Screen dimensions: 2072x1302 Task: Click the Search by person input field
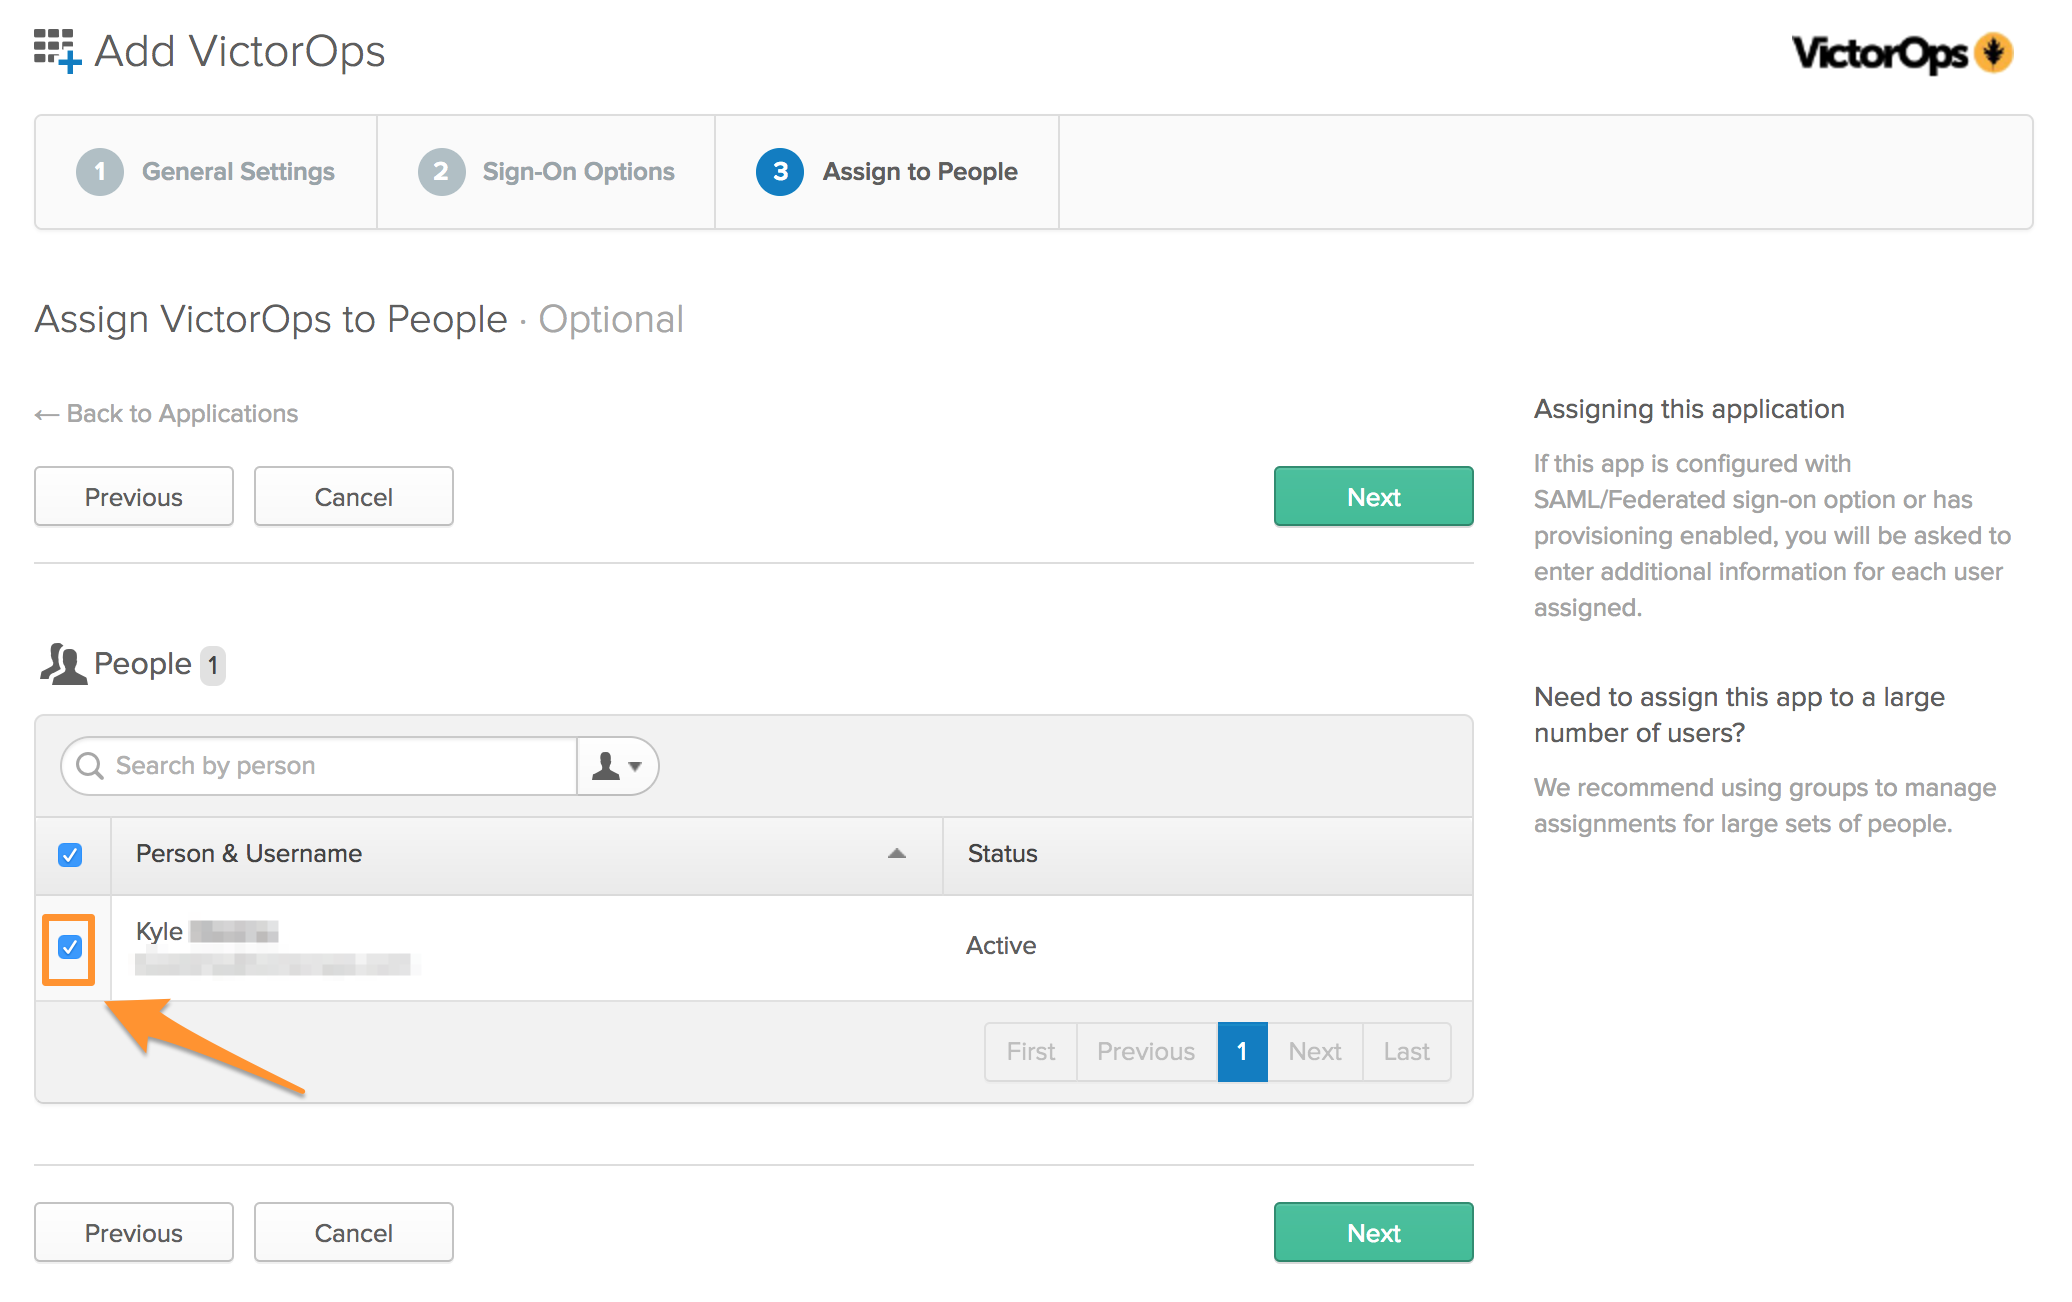pos(315,765)
